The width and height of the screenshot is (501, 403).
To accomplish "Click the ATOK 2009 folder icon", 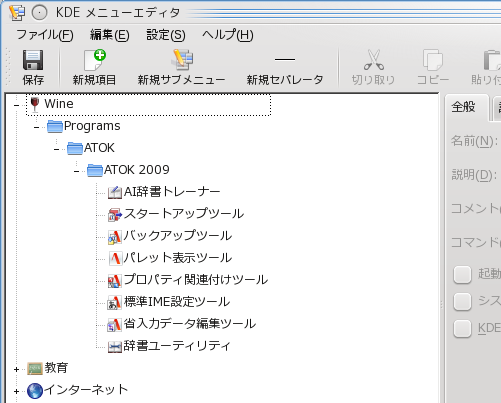I will [95, 170].
